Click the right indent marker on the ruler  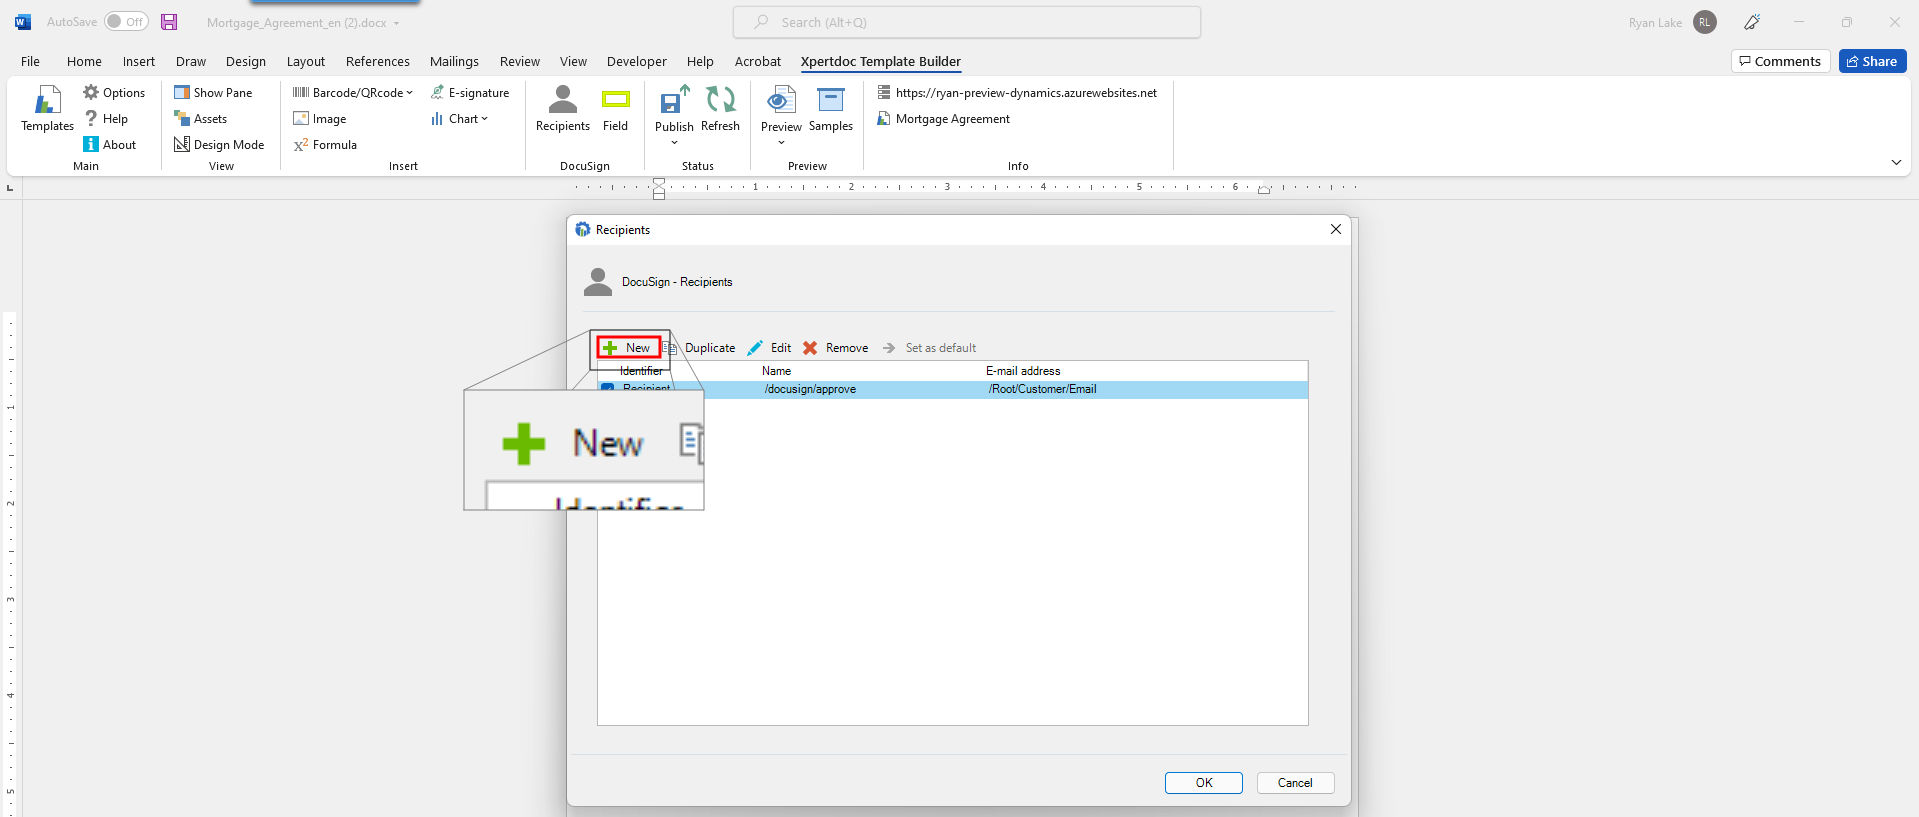pos(1264,189)
